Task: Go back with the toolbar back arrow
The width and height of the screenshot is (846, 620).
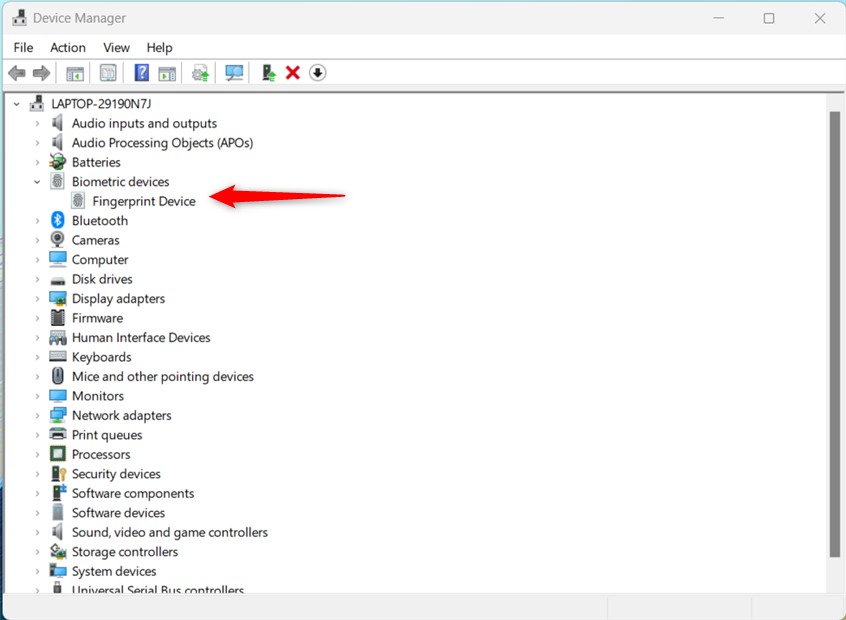Action: point(17,73)
